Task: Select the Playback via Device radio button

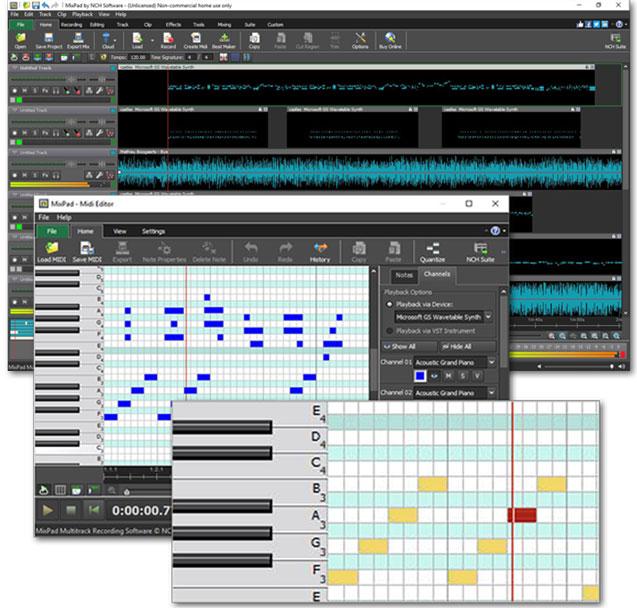Action: [x=389, y=304]
